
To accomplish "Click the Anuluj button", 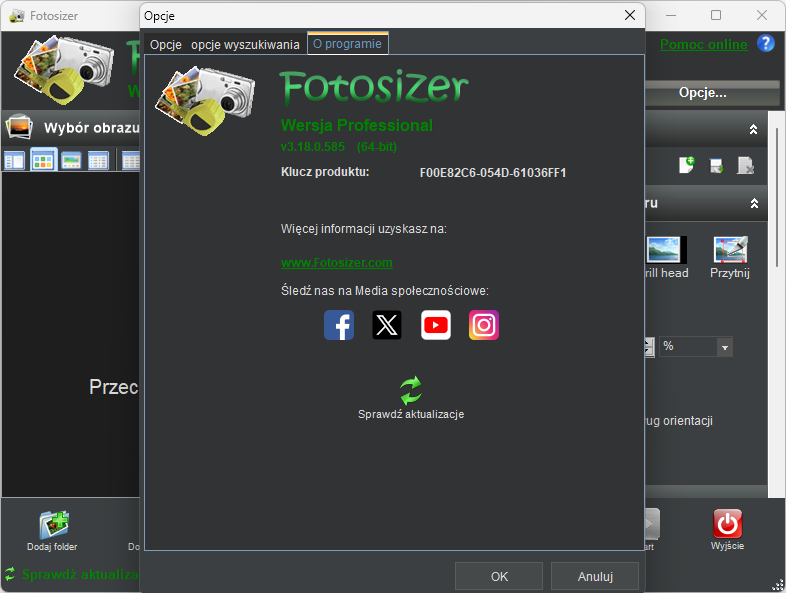I will click(595, 576).
